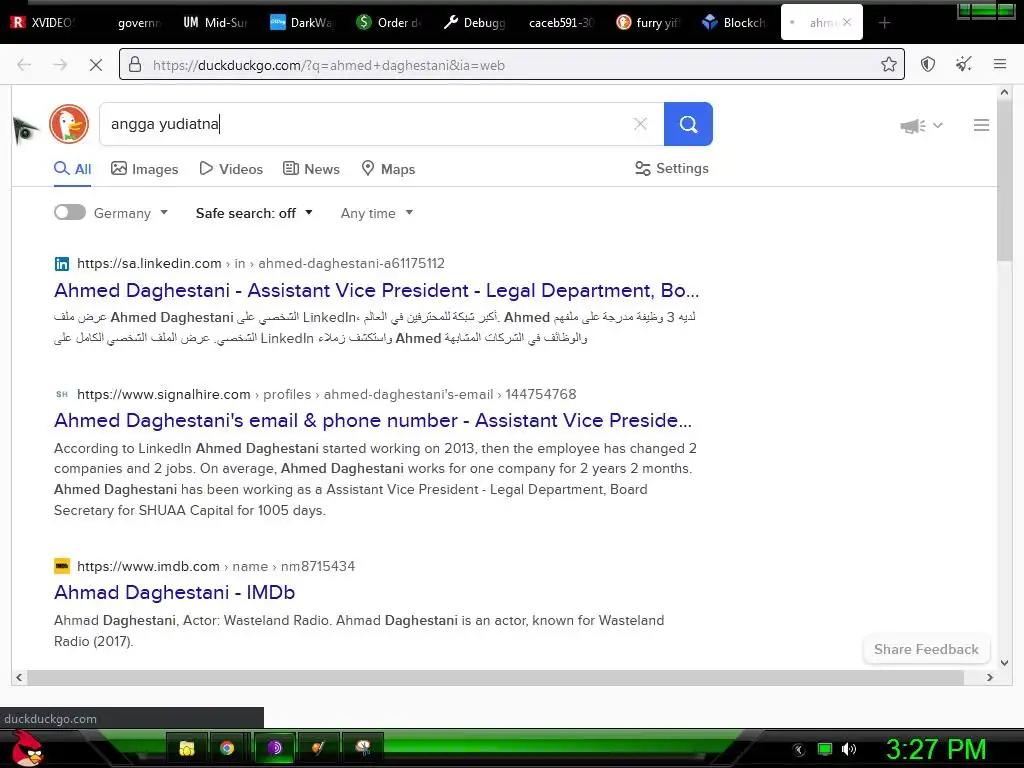This screenshot has width=1024, height=768.
Task: Click the scrollbar down arrow
Action: [1004, 662]
